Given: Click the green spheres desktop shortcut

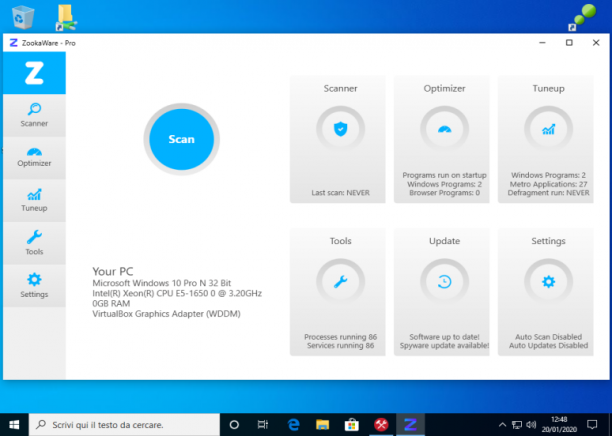Looking at the screenshot, I should 583,17.
